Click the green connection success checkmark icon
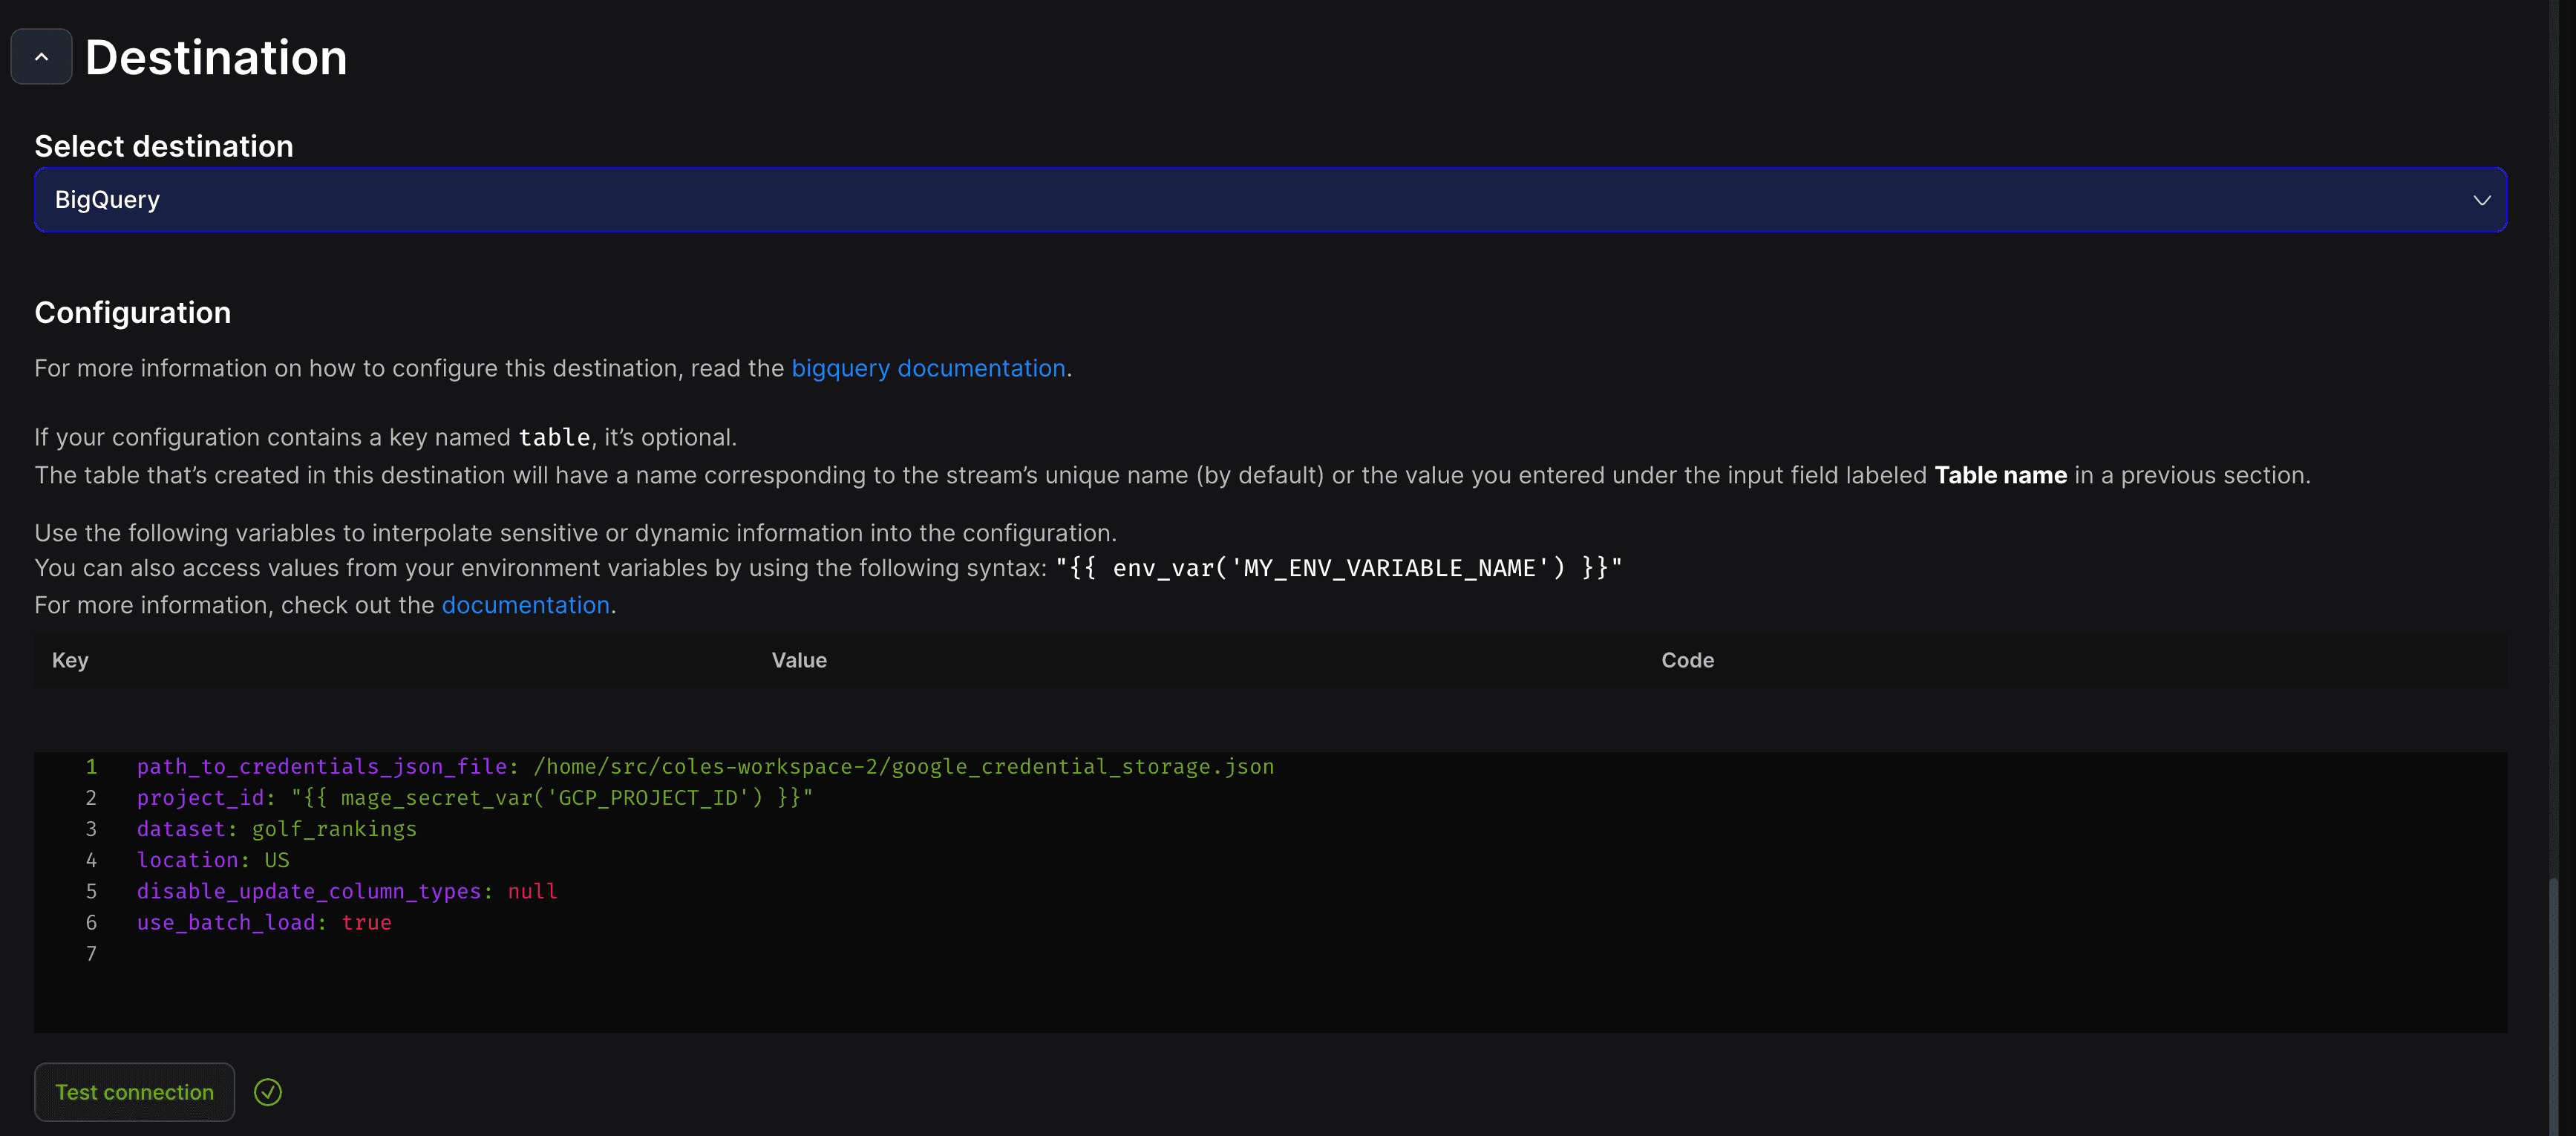 pos(268,1092)
